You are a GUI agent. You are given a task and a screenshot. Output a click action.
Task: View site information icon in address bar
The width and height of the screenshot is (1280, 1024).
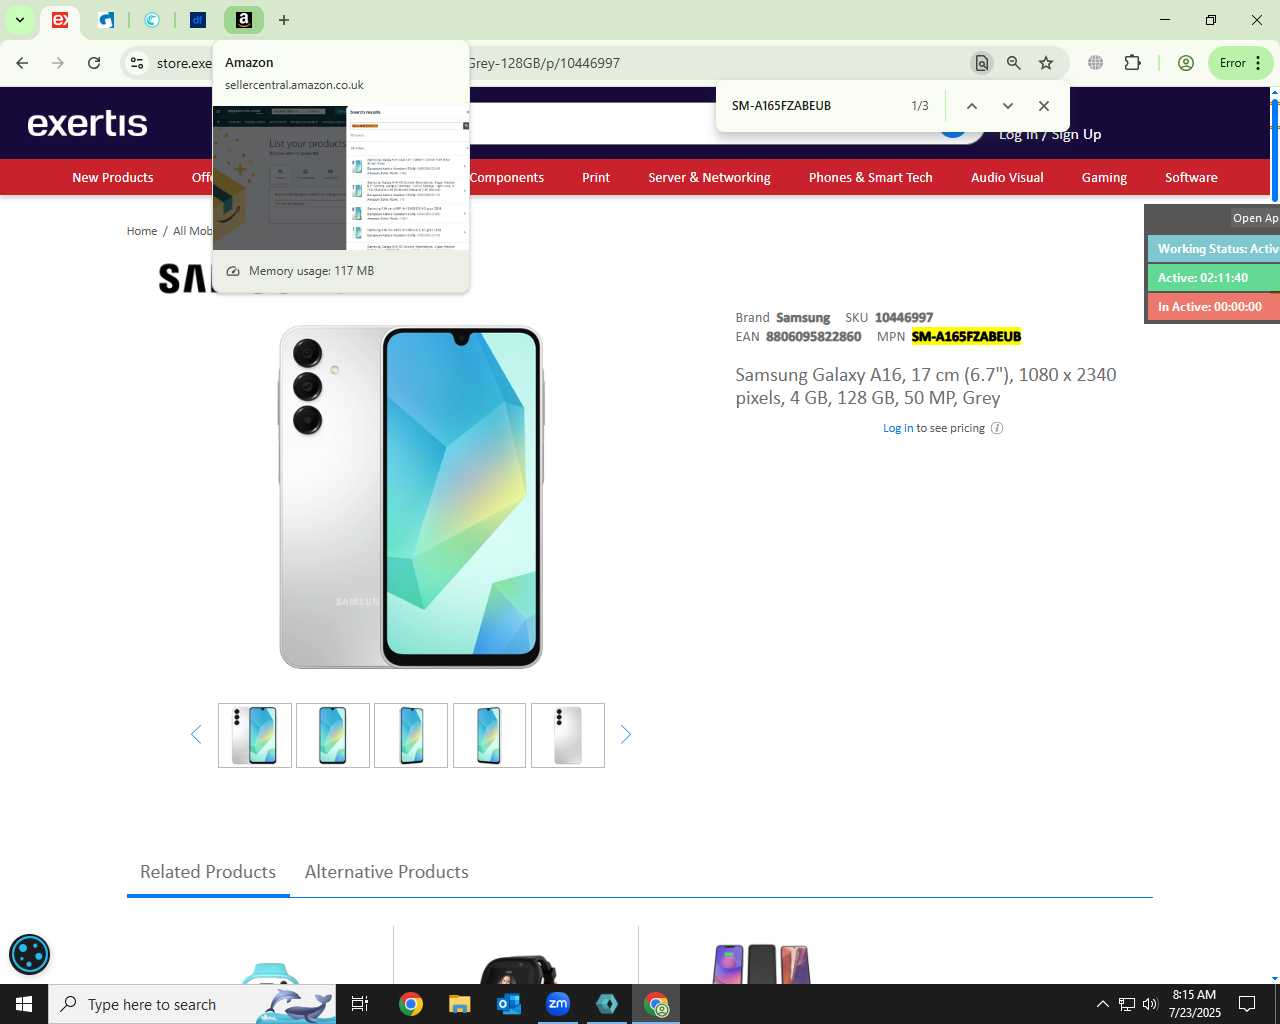click(137, 63)
